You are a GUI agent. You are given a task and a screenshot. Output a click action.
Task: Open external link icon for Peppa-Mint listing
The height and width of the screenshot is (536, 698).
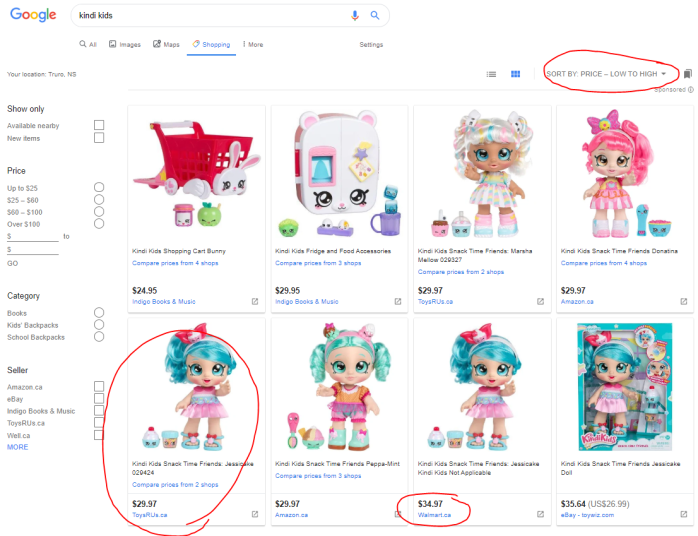[x=397, y=515]
